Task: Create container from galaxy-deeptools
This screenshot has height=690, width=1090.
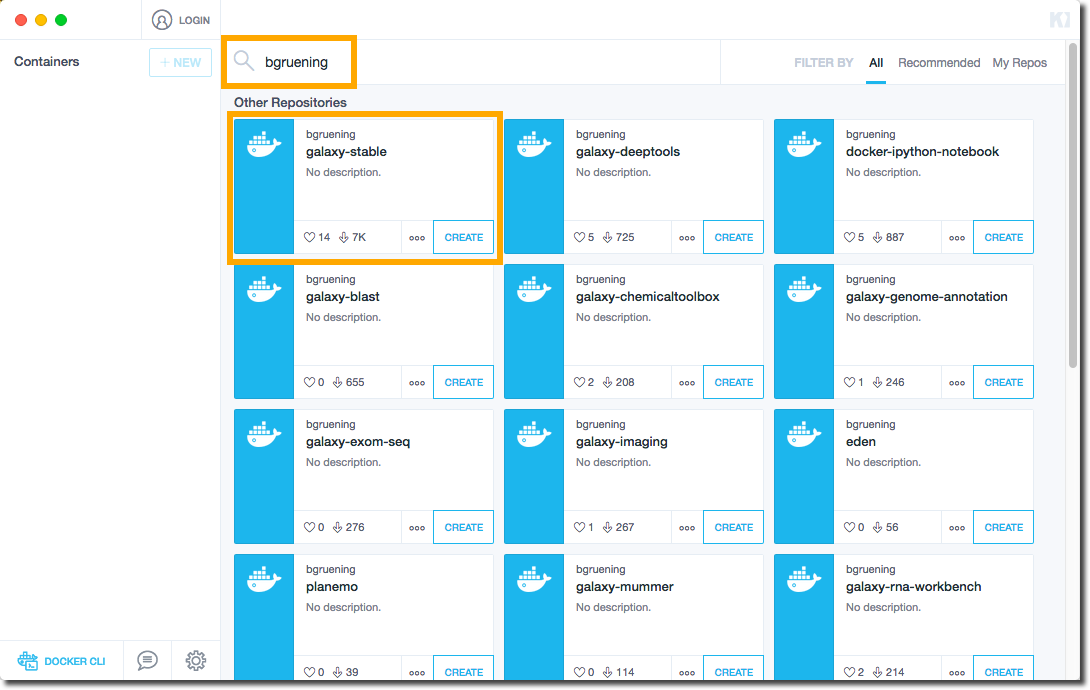Action: coord(733,237)
